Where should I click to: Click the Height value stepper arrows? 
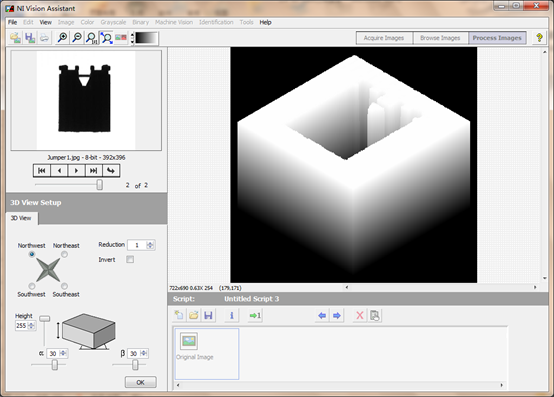click(x=31, y=325)
